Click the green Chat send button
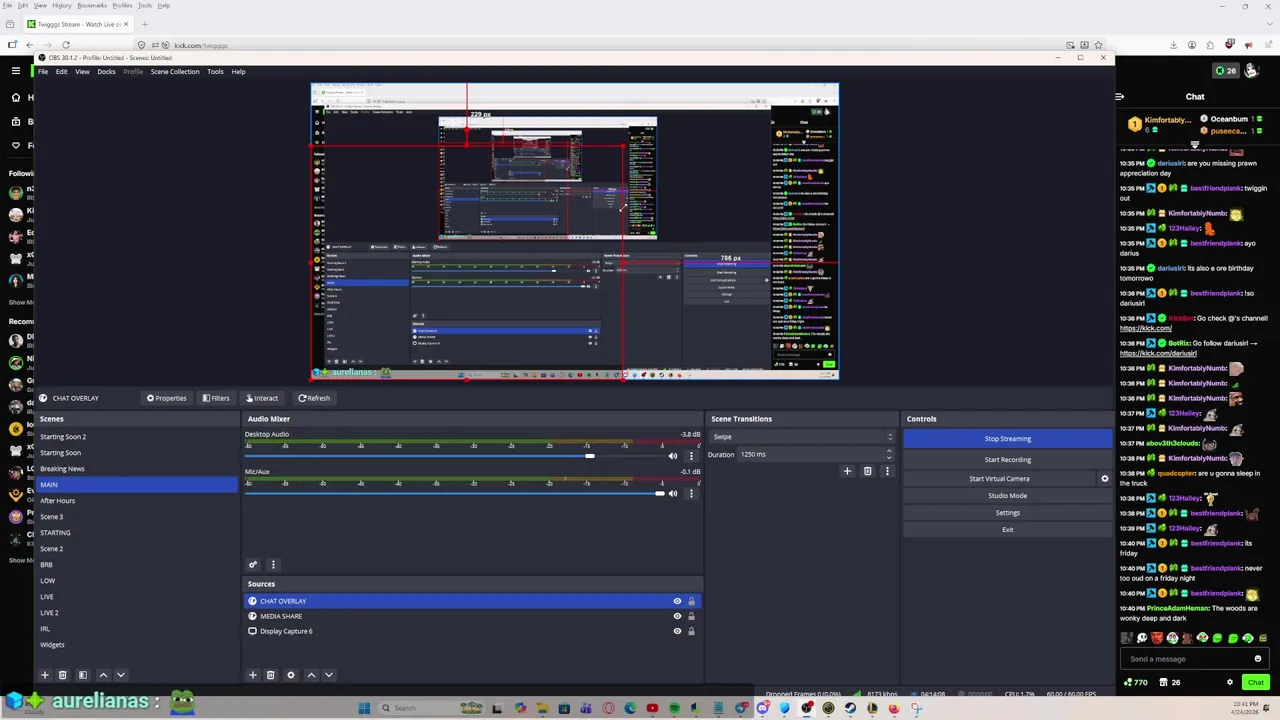This screenshot has width=1280, height=720. (1256, 682)
